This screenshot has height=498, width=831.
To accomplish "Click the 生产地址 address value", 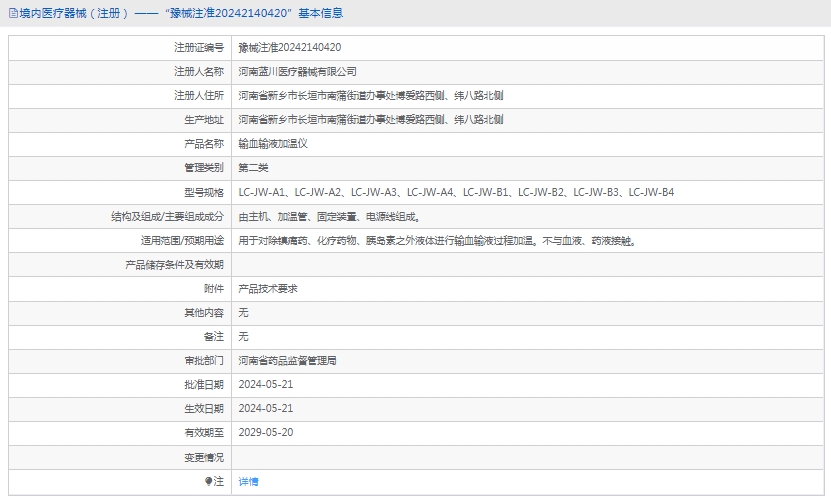I will 370,120.
